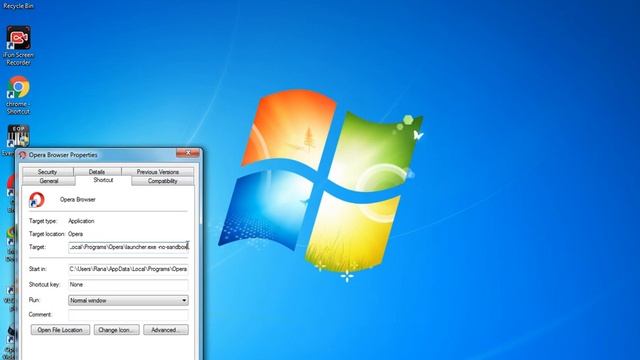Image resolution: width=640 pixels, height=360 pixels.
Task: Switch to the Security tab
Action: click(47, 172)
